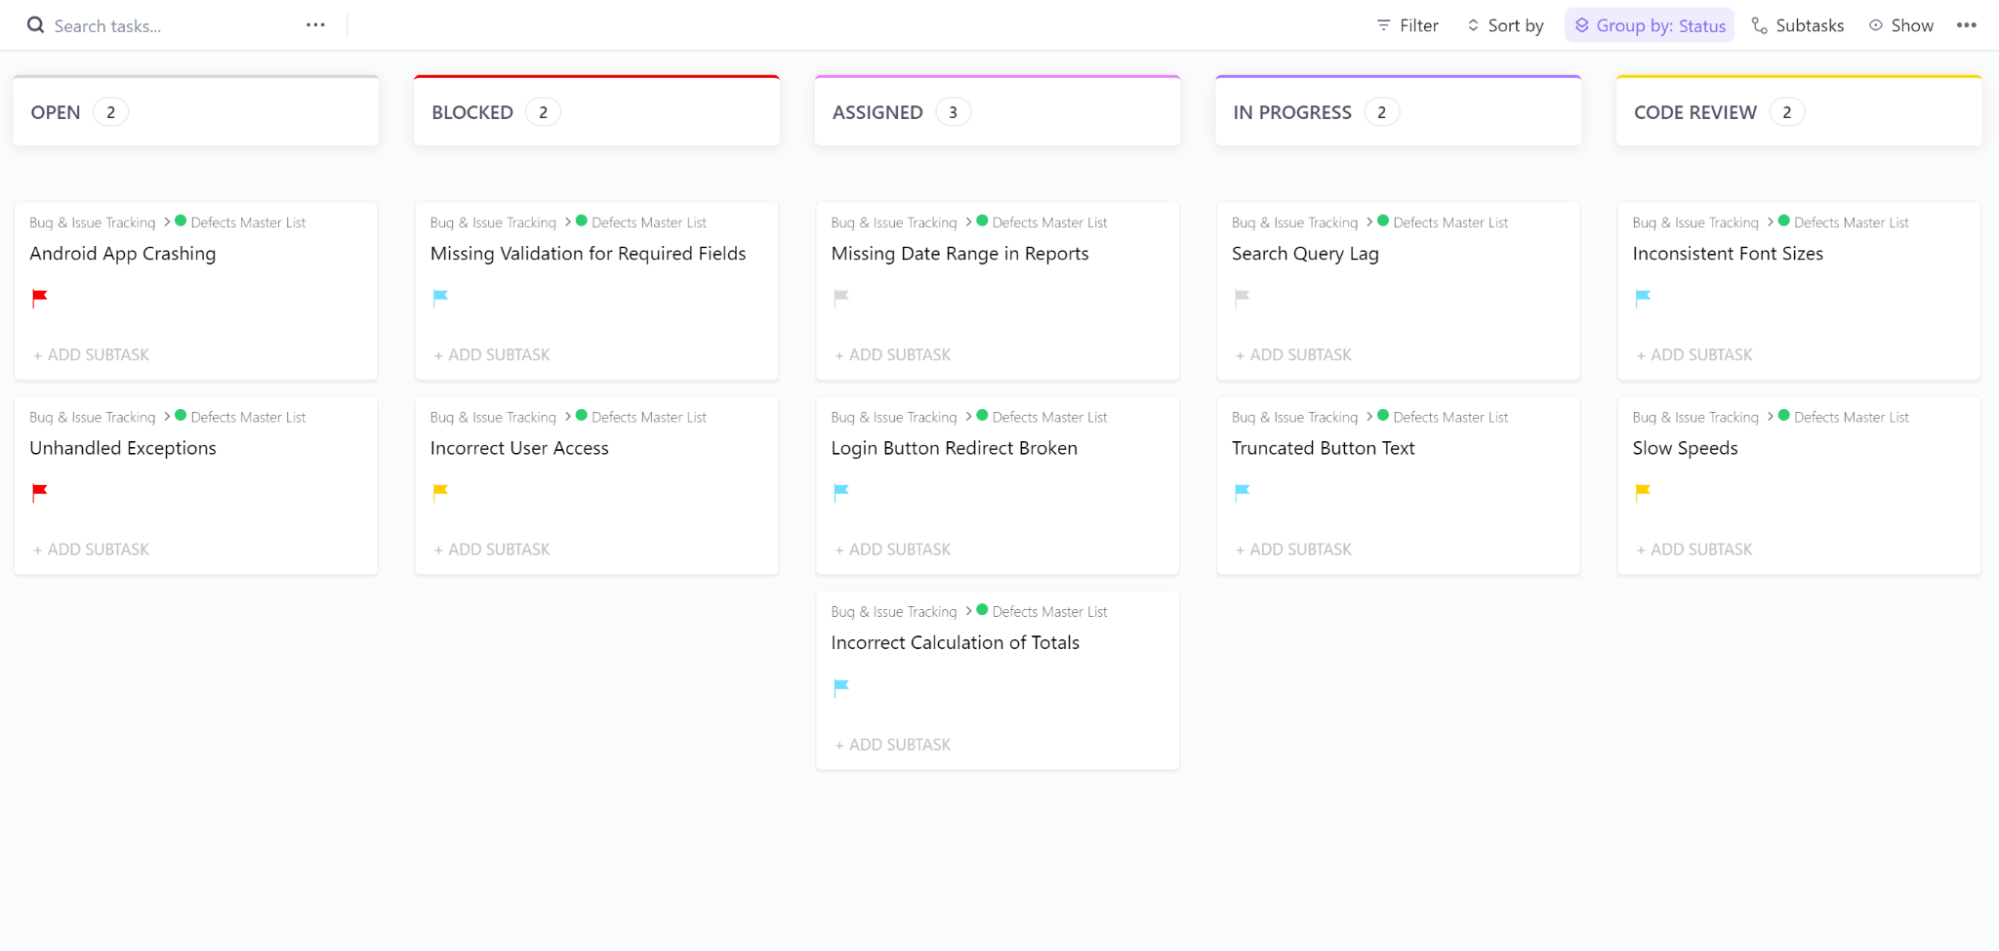Click the yellow priority flag on Slow Speeds
This screenshot has height=951, width=1999.
[x=1642, y=491]
